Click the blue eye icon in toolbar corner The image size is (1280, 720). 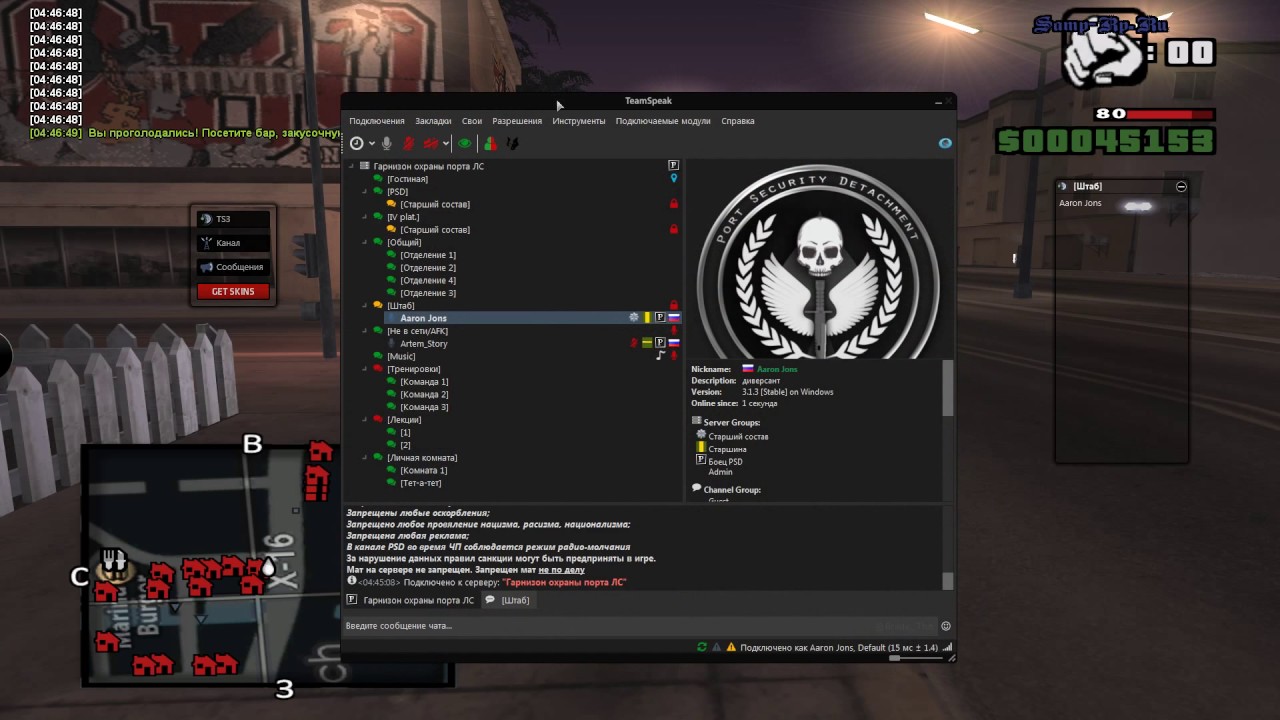945,144
